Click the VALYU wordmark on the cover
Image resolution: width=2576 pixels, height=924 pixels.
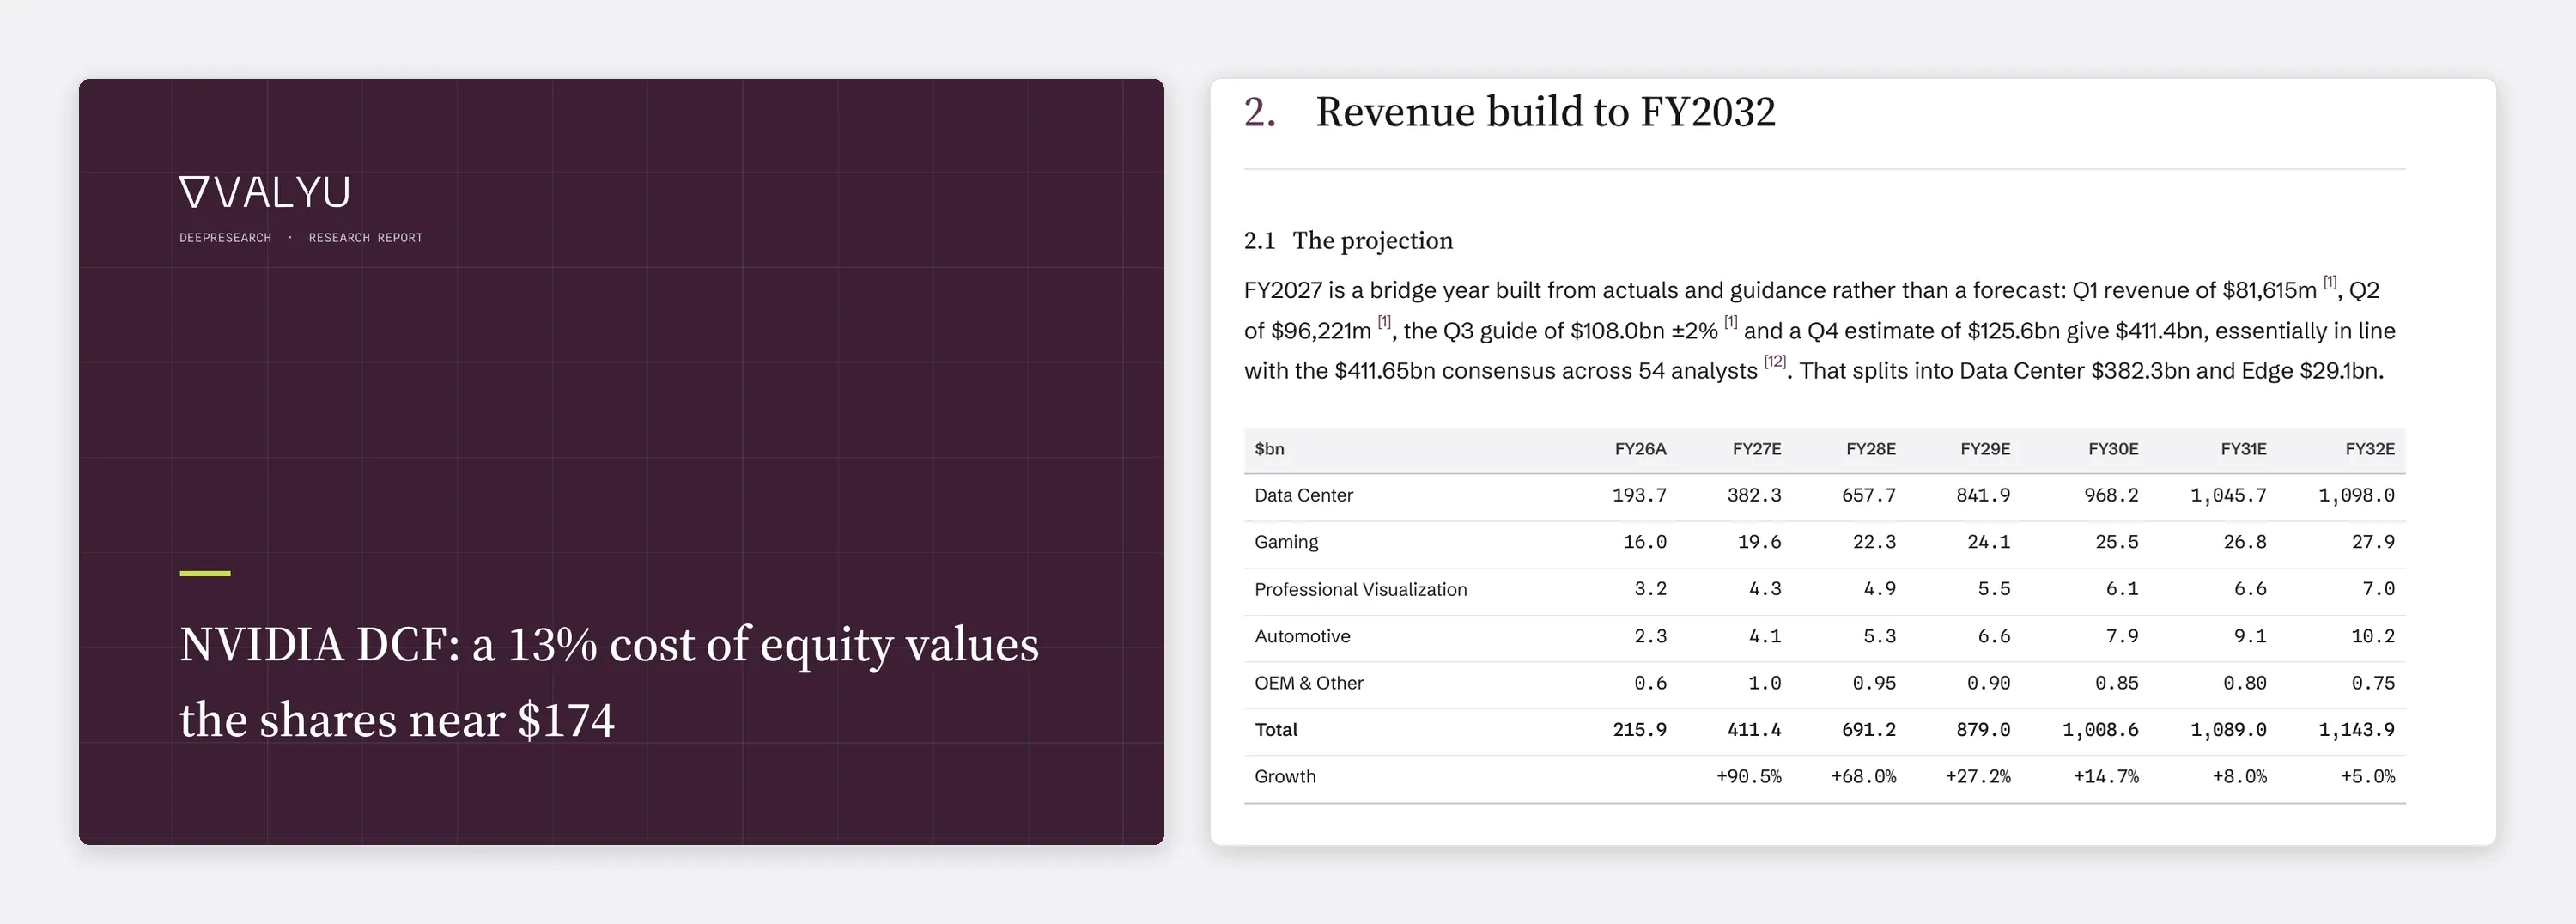point(283,192)
